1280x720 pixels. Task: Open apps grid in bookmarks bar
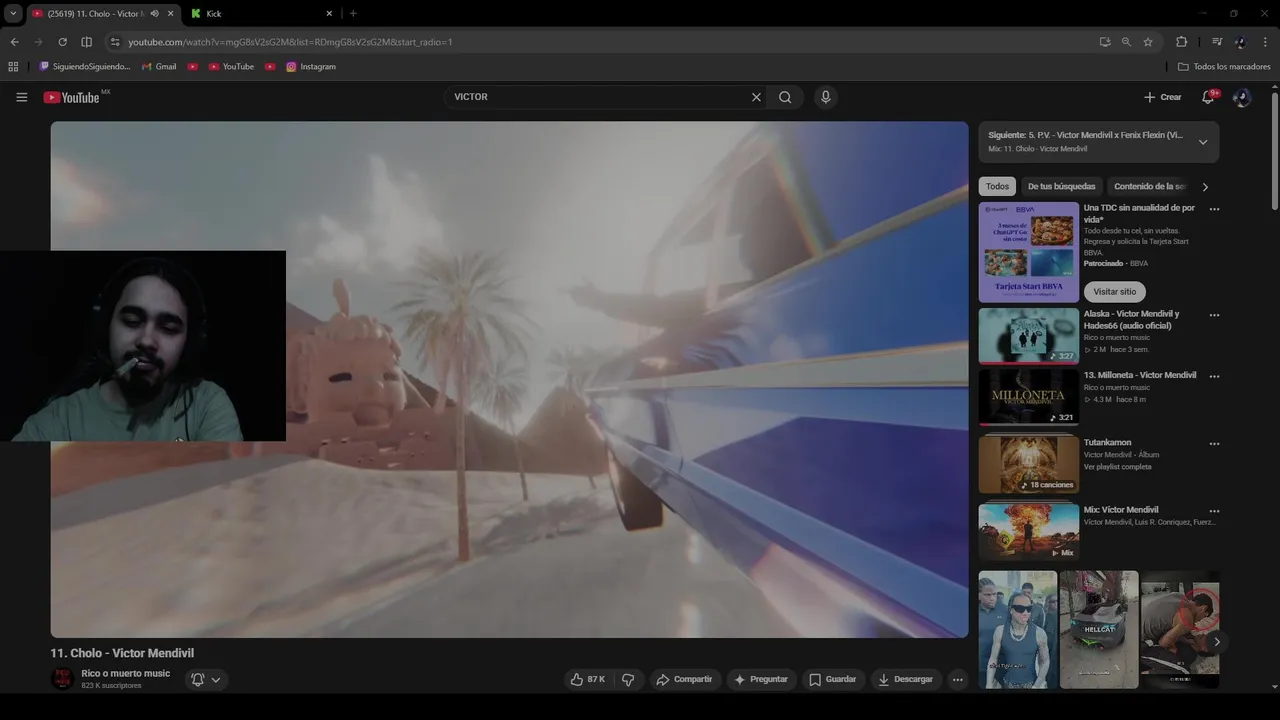pos(13,67)
